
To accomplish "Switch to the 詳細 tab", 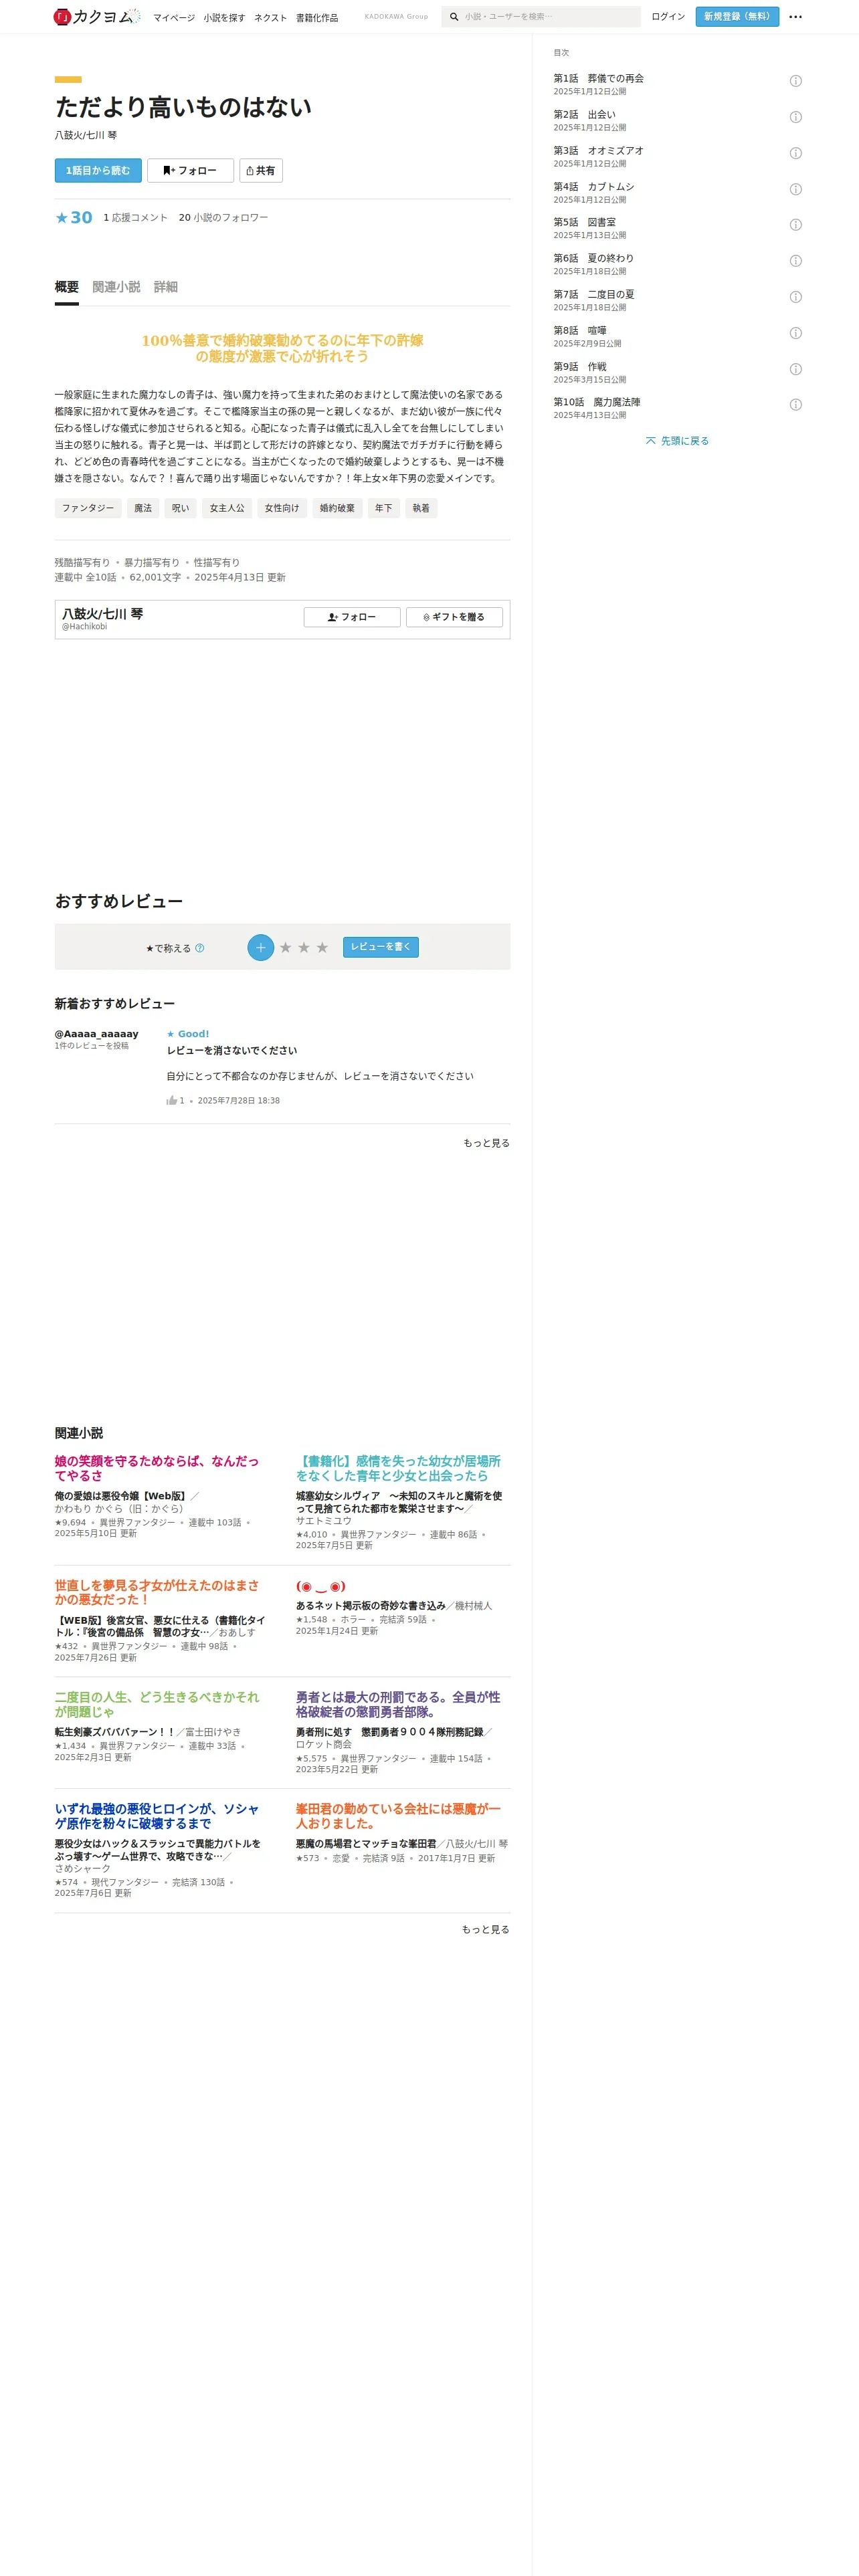I will tap(166, 287).
